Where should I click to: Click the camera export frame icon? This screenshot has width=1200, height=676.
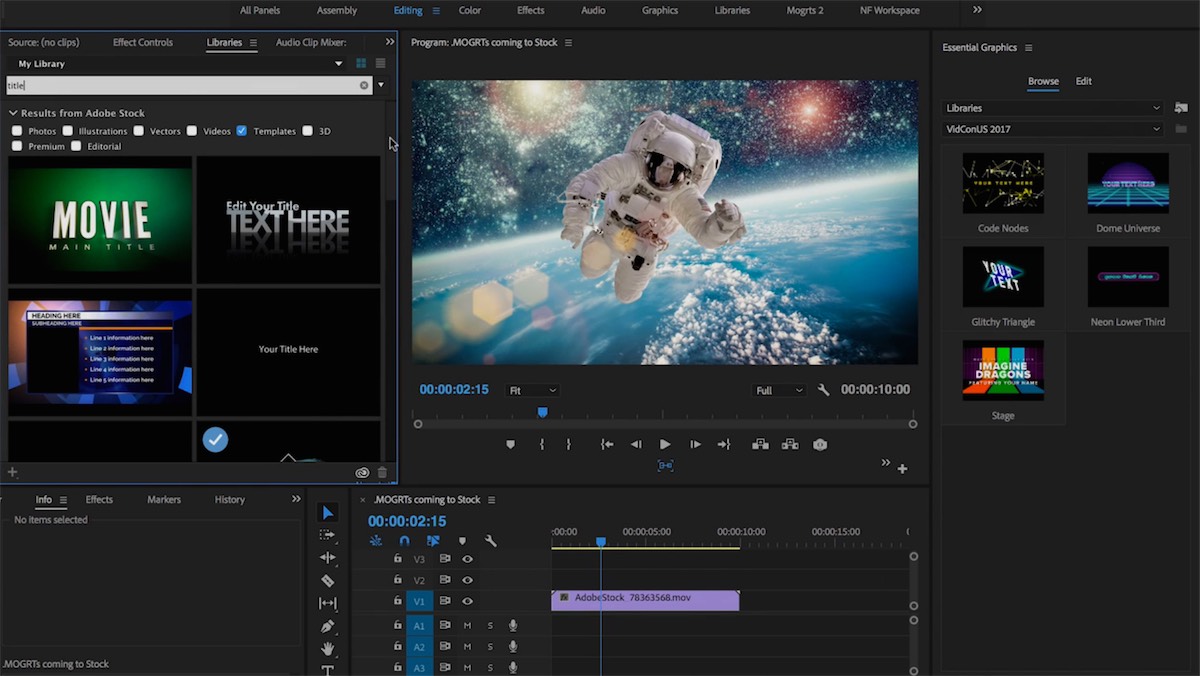pos(820,444)
